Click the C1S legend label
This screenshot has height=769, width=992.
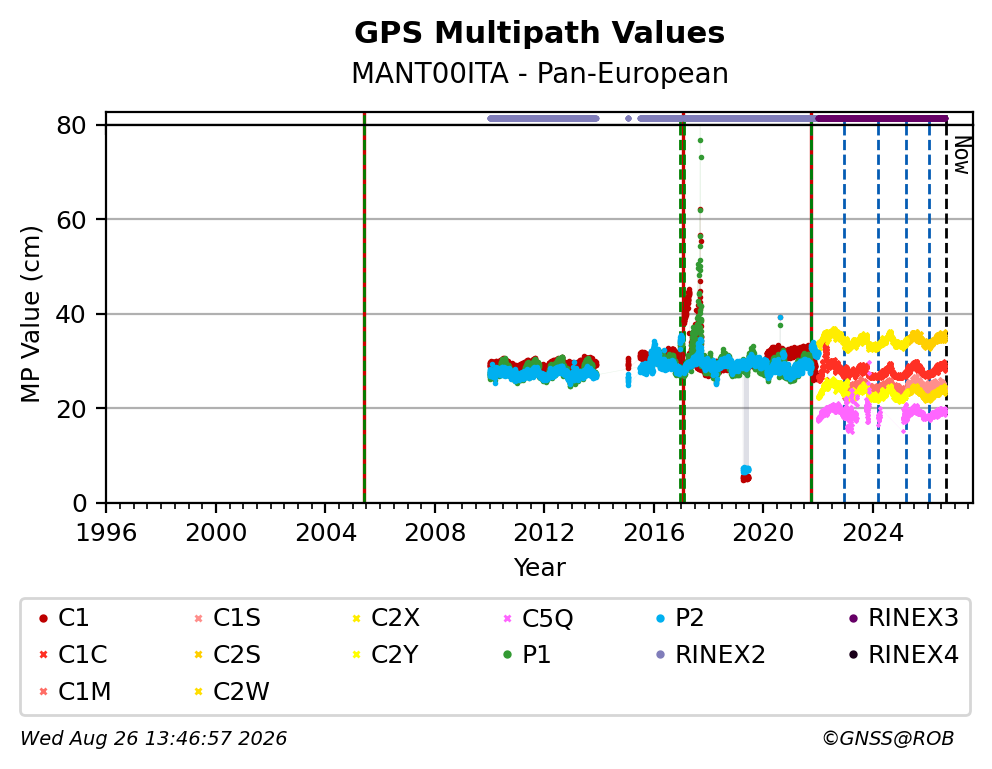pos(237,618)
